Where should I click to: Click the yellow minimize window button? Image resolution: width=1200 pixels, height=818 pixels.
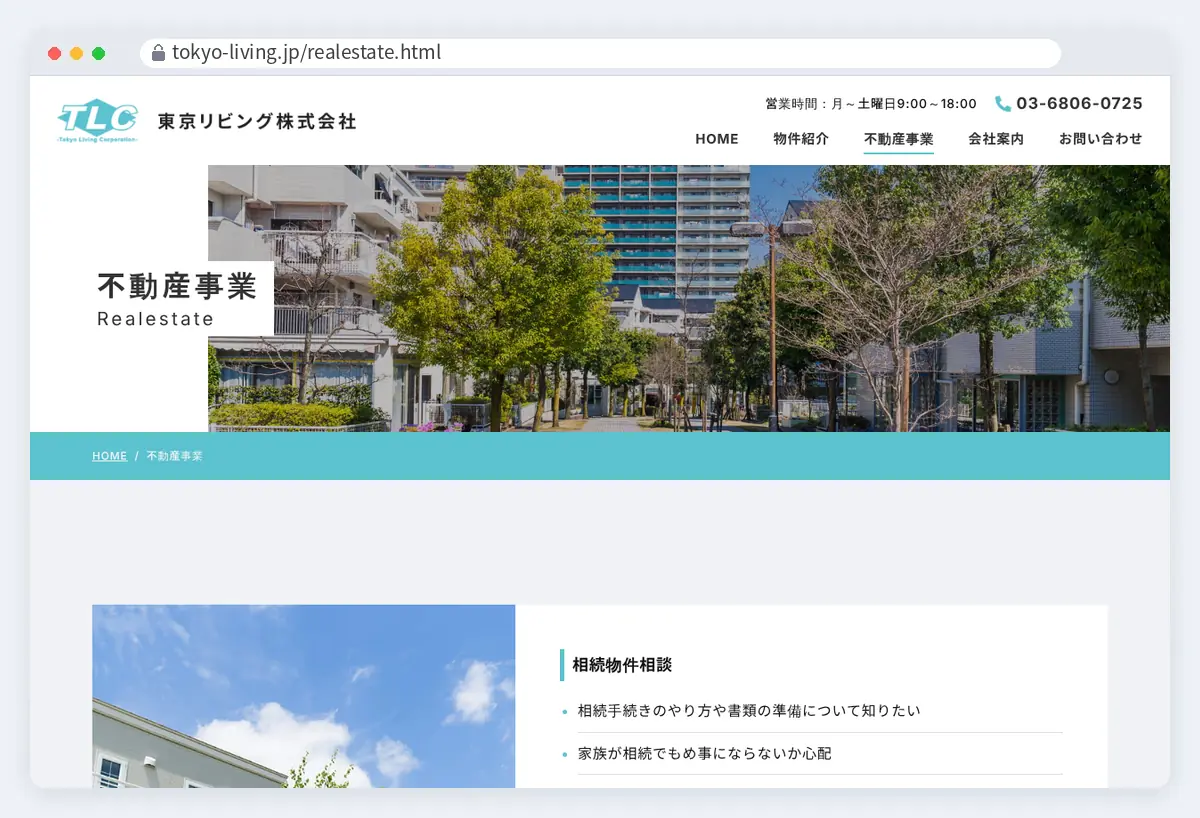click(x=76, y=53)
